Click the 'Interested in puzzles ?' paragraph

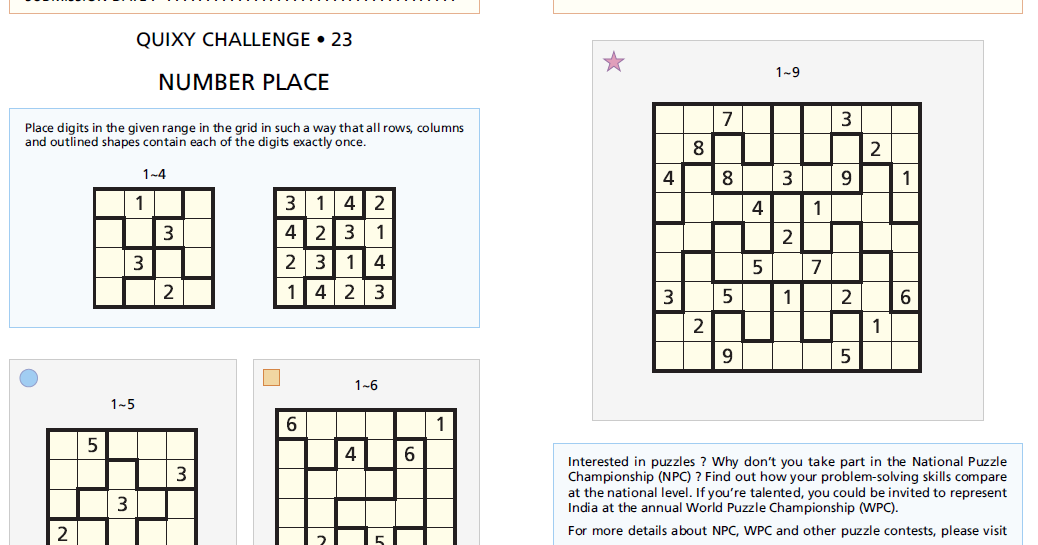coord(787,484)
